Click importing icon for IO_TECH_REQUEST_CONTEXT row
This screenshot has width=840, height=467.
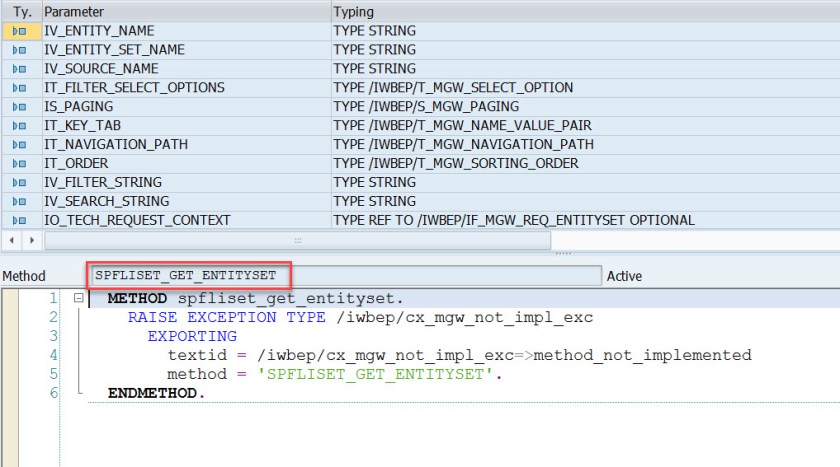click(x=19, y=220)
